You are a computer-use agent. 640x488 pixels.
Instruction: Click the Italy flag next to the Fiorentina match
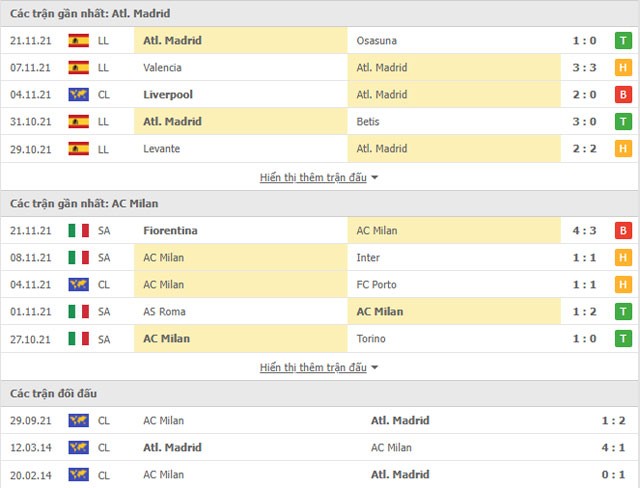tap(79, 231)
